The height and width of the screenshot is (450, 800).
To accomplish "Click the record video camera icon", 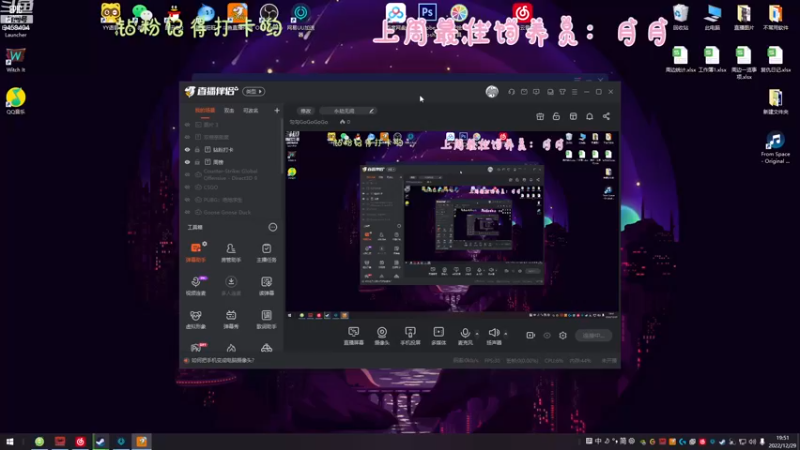I will click(x=531, y=335).
